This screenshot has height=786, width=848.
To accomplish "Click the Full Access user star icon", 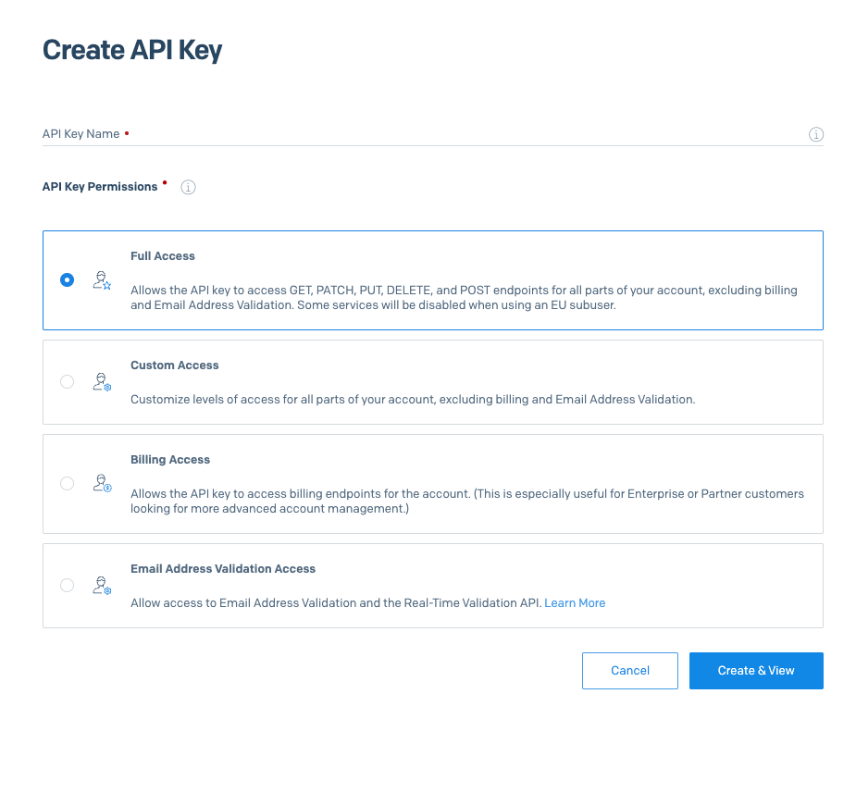I will click(102, 280).
